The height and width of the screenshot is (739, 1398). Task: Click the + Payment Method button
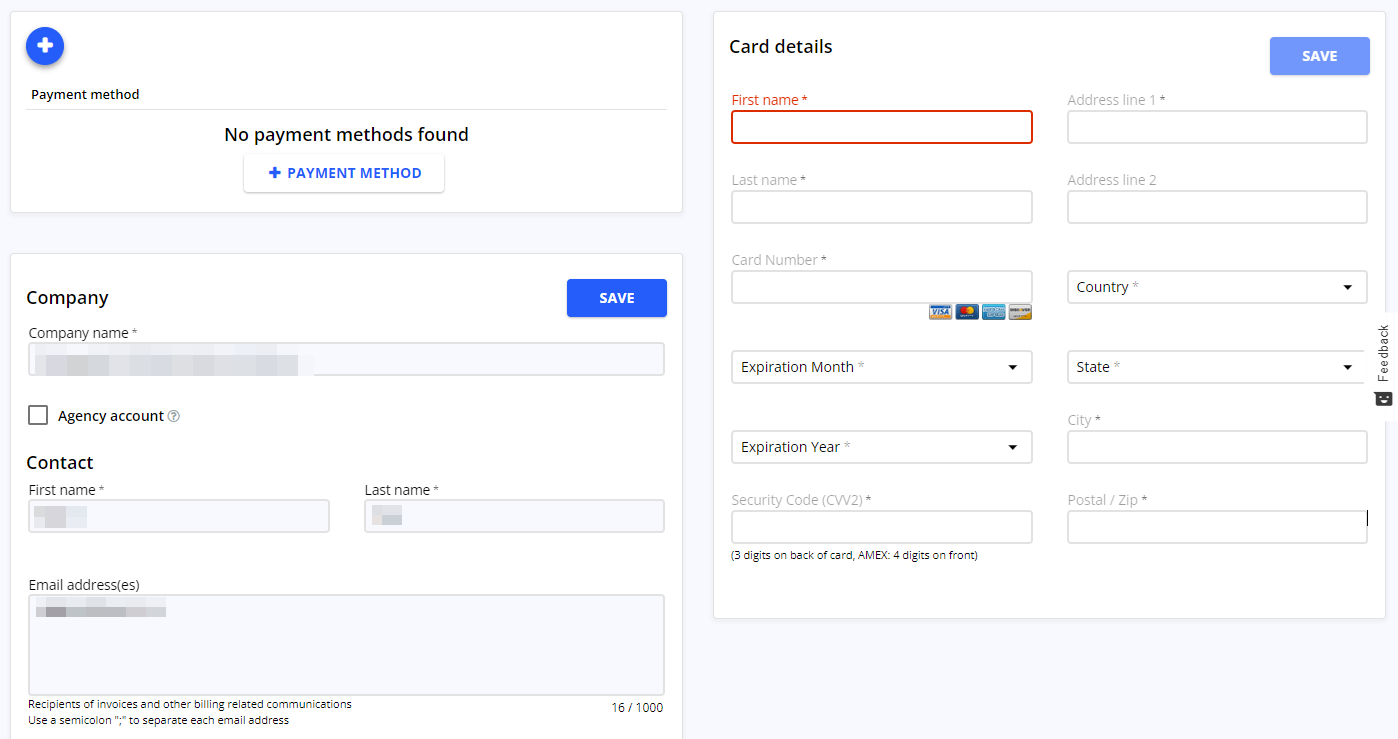(x=344, y=173)
